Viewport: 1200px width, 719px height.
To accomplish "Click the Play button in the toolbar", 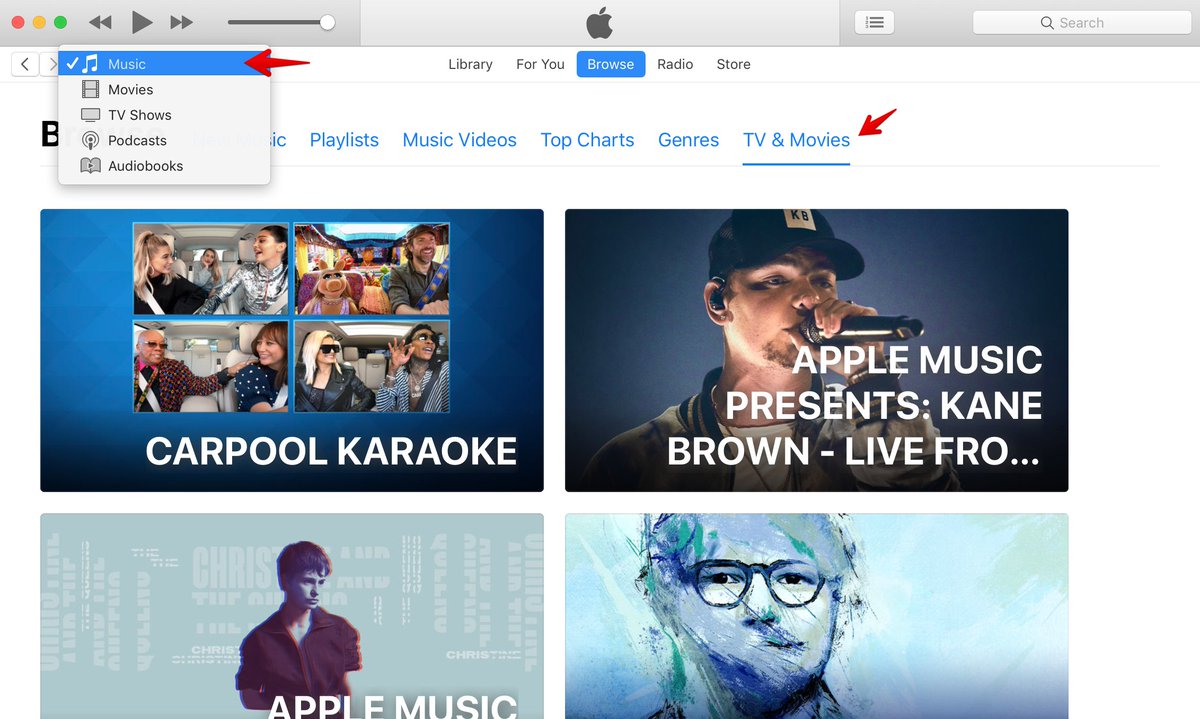I will tap(142, 22).
